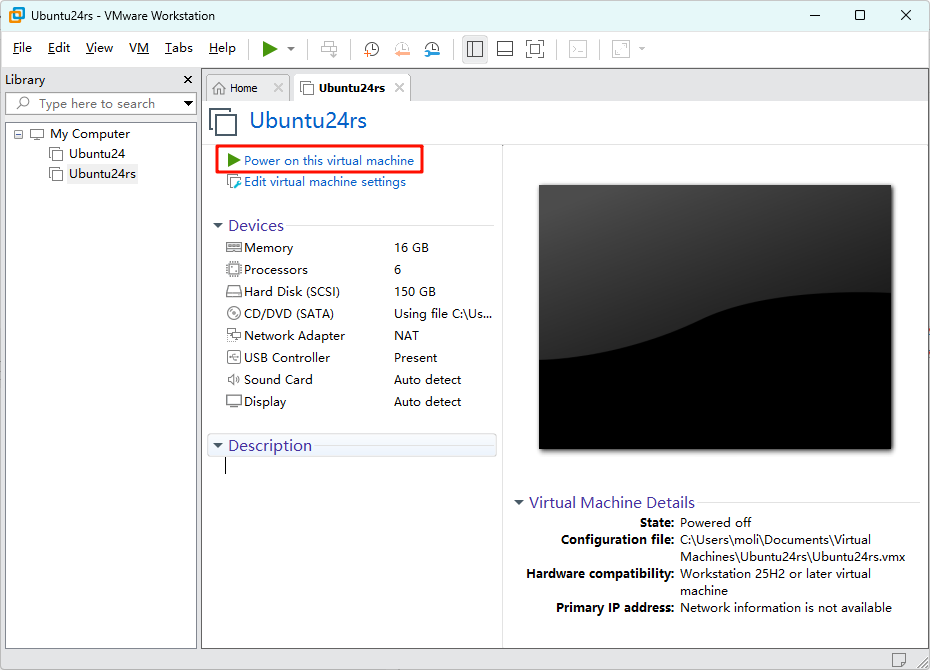Click the Sound Card speaker icon

[x=234, y=379]
